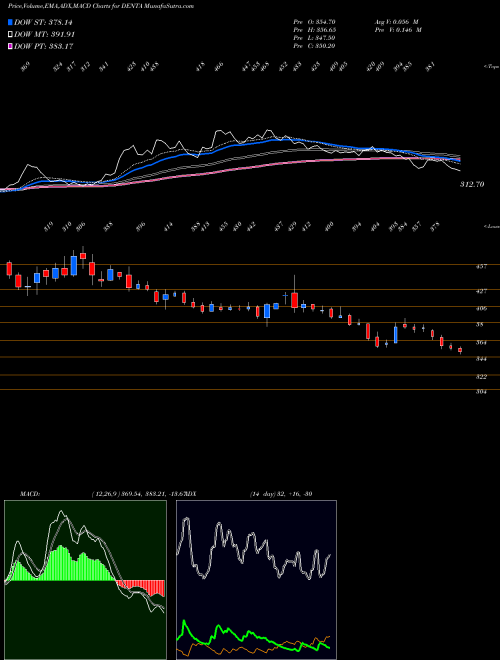Open the green MACD histogram panel
This screenshot has height=660, width=500.
(x=85, y=580)
